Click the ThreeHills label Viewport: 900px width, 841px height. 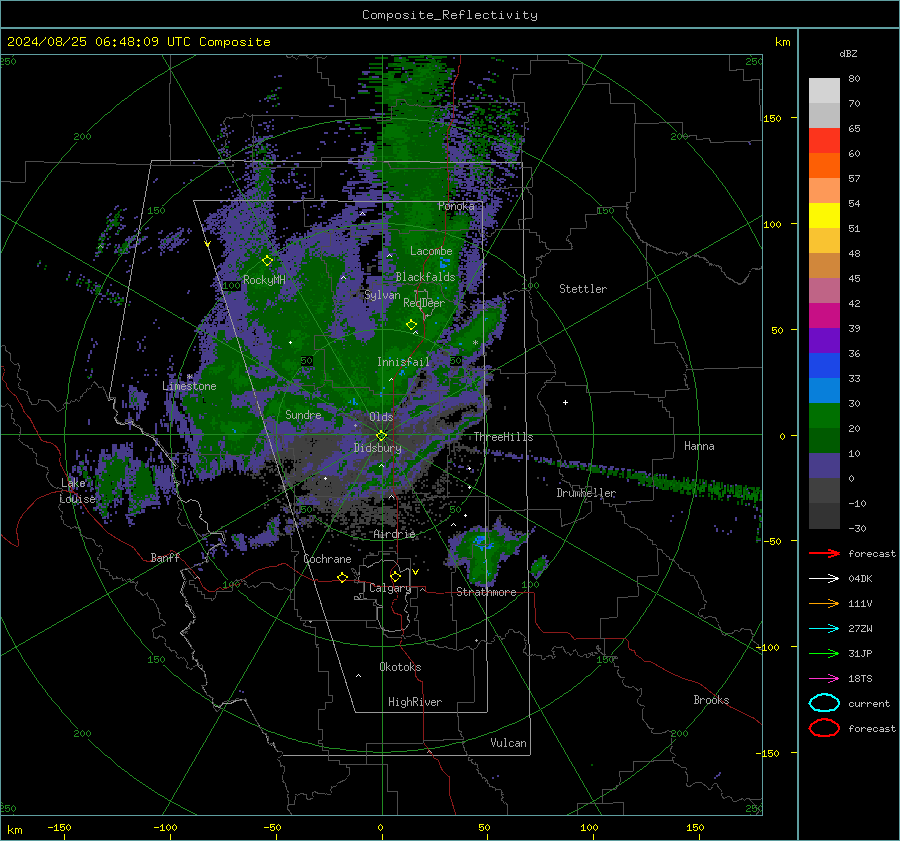(x=503, y=437)
